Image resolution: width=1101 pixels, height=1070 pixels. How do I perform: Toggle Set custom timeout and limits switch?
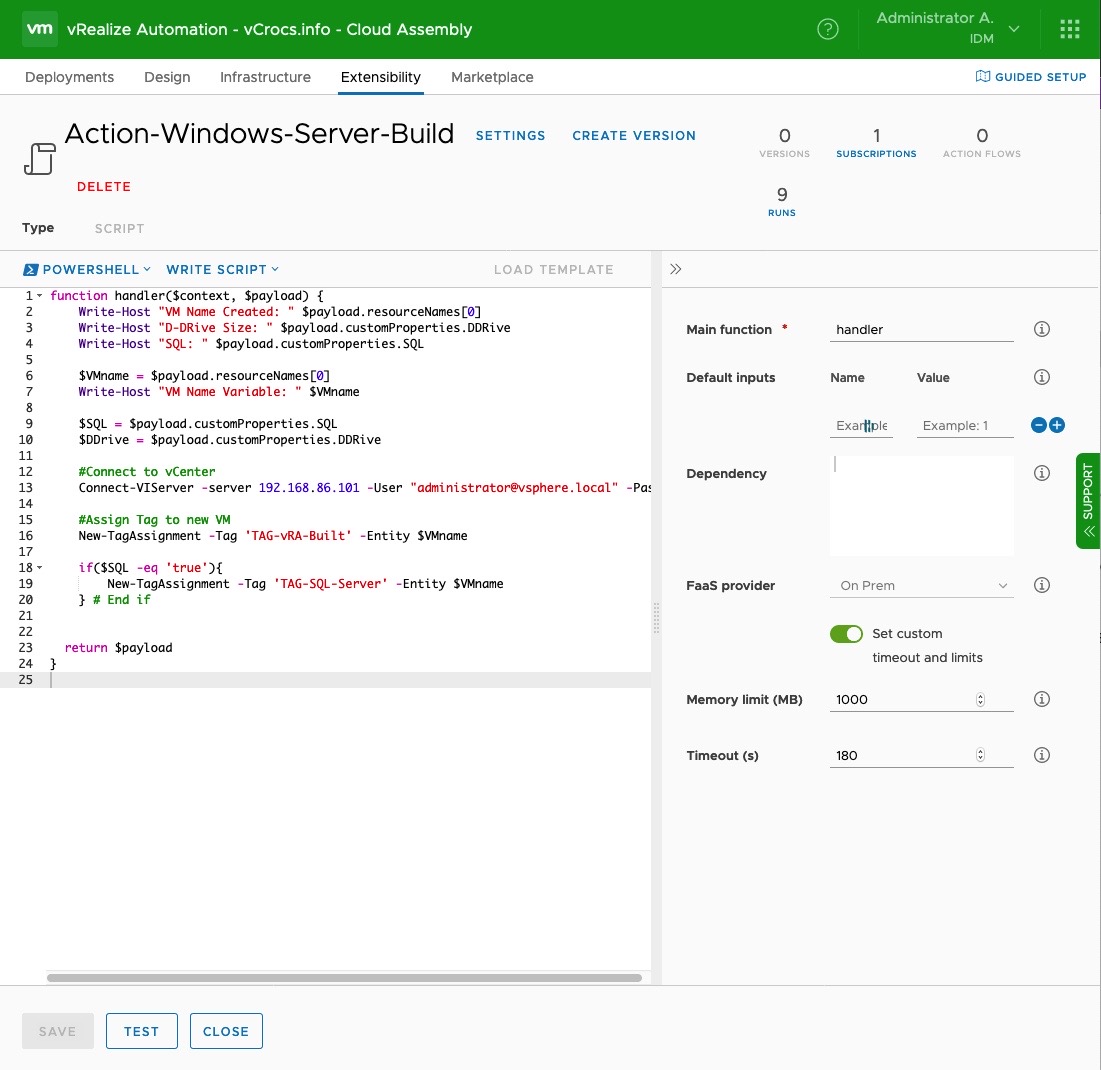846,634
